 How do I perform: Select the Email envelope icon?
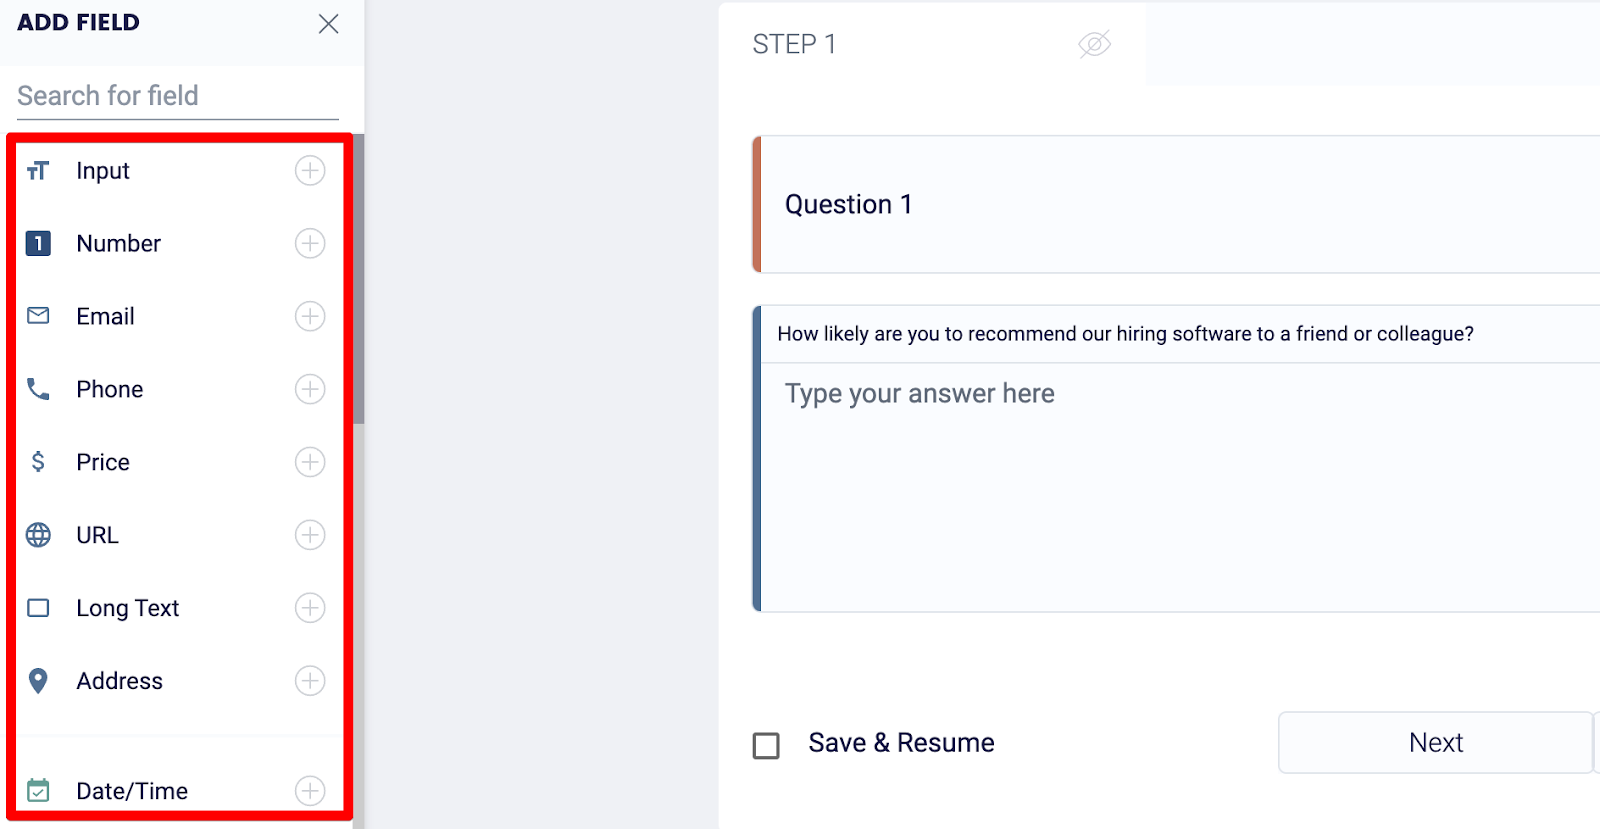coord(38,316)
